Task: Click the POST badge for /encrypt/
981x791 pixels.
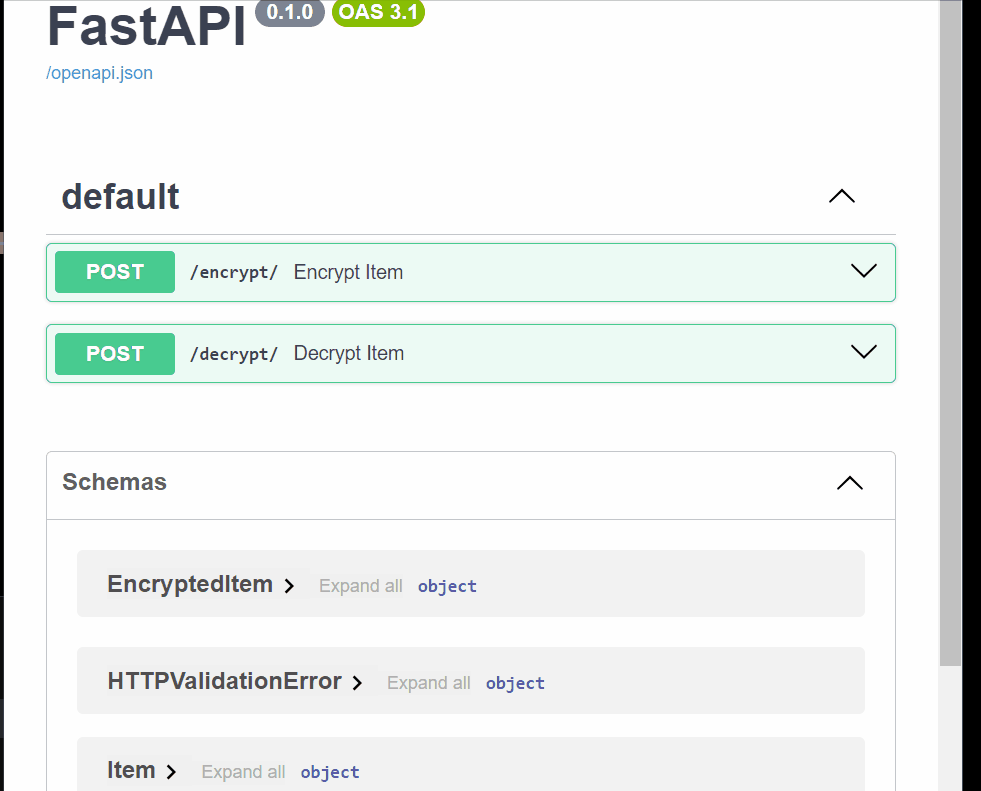Action: point(115,272)
